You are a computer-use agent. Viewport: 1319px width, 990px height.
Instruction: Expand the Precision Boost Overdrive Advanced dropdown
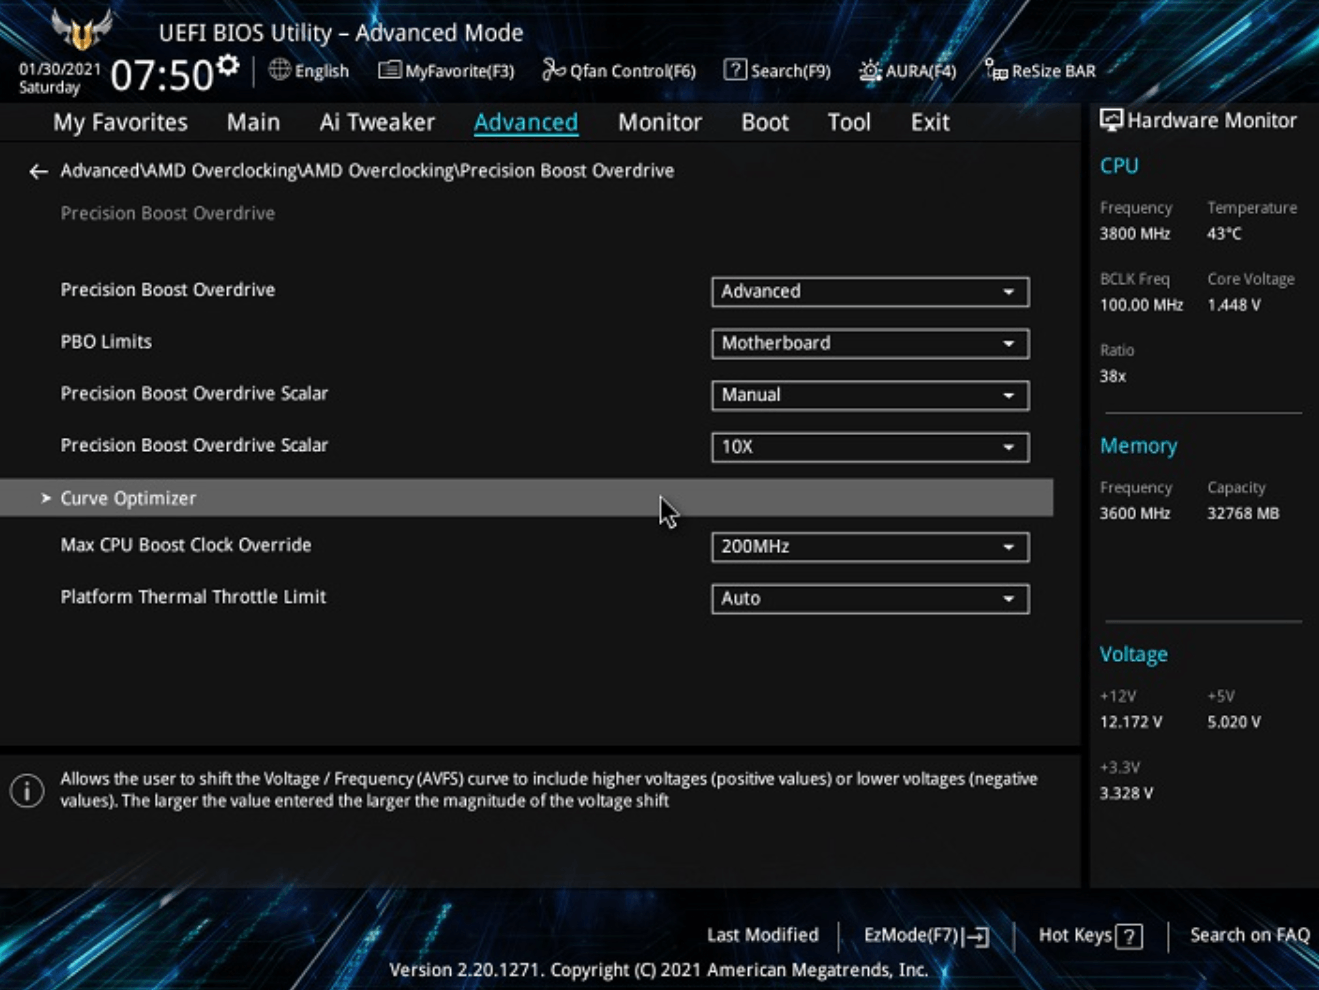click(x=870, y=291)
